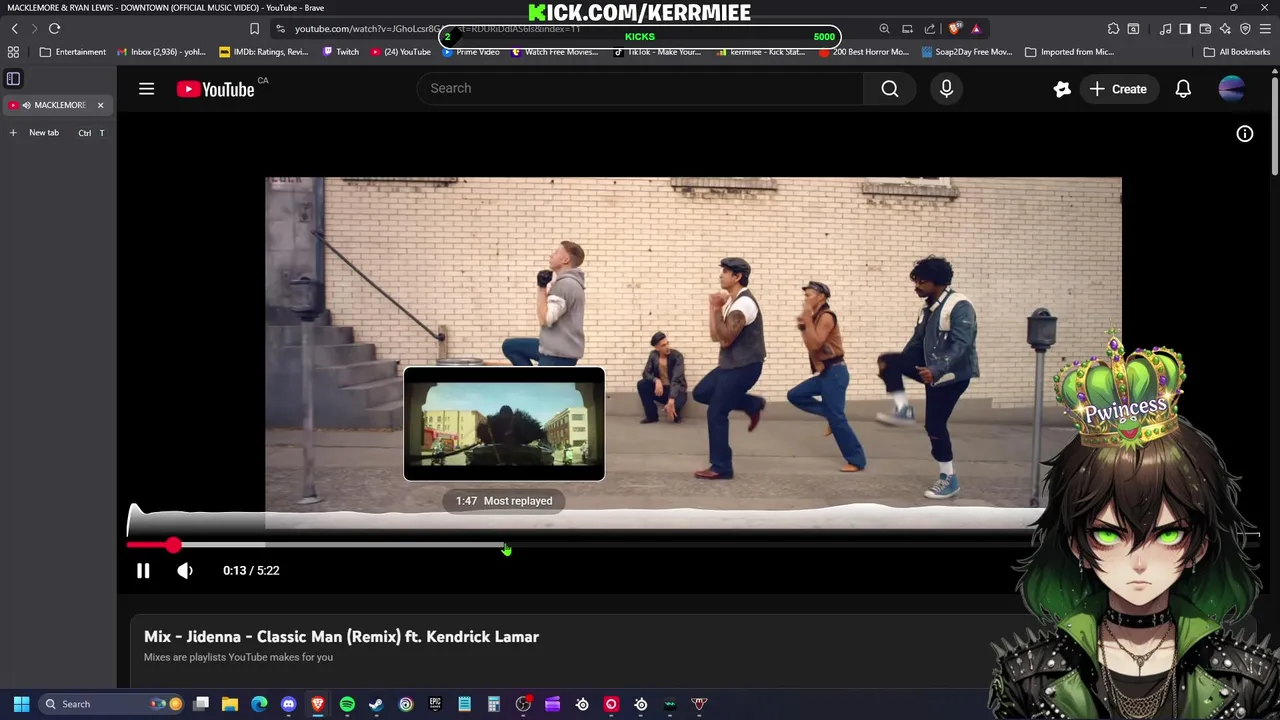This screenshot has width=1280, height=720.
Task: Toggle the Brave sidebar panel icon
Action: pos(13,78)
